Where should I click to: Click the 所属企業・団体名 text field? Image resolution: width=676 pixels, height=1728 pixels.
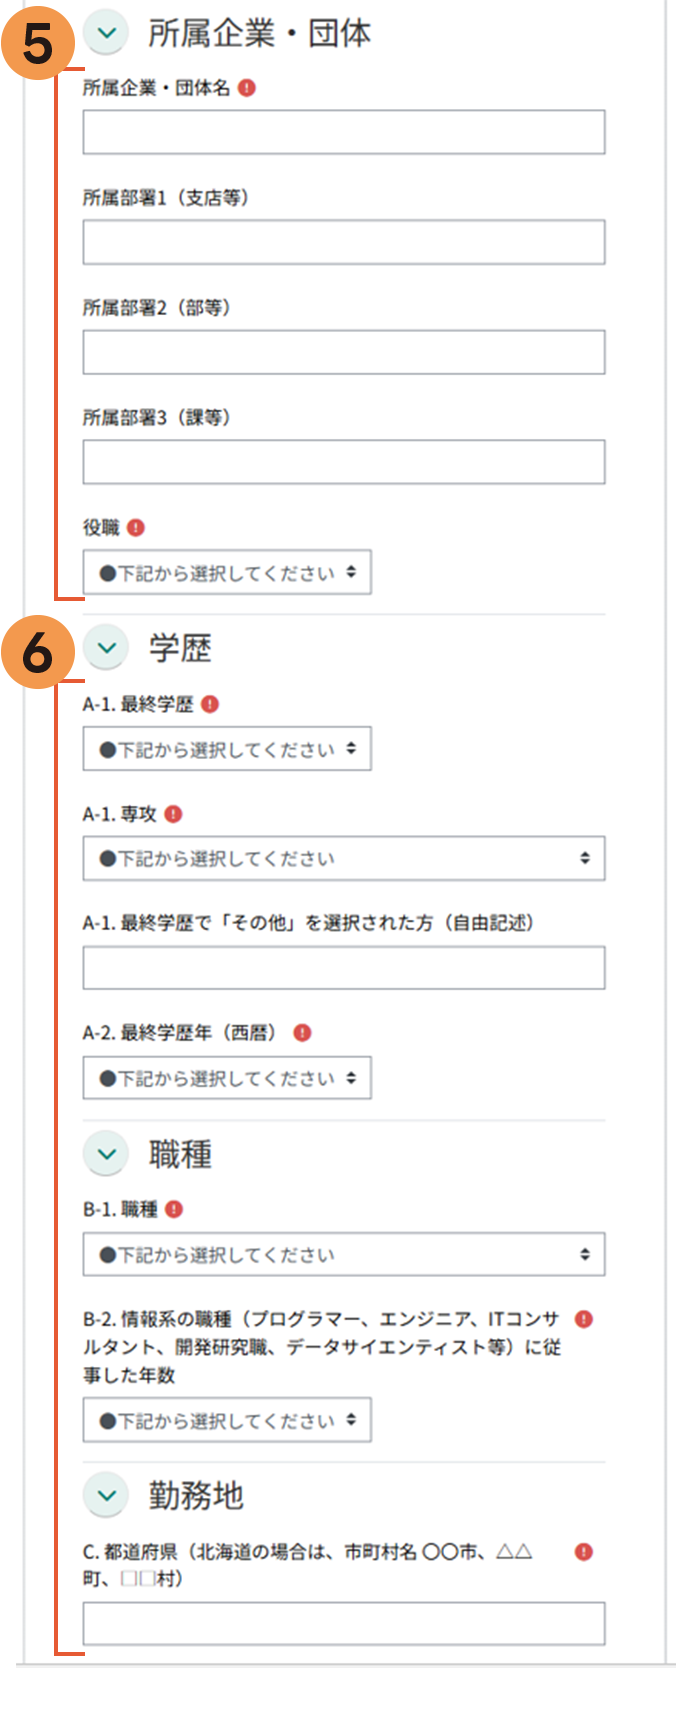click(x=343, y=132)
